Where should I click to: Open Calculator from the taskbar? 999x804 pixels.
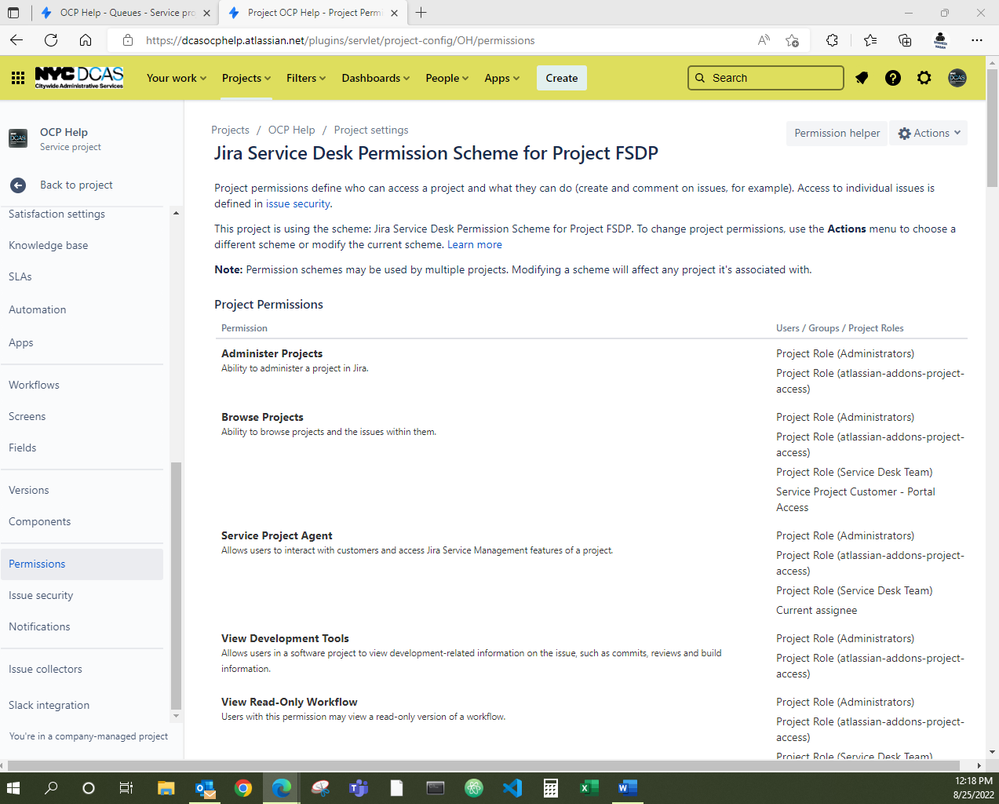550,788
